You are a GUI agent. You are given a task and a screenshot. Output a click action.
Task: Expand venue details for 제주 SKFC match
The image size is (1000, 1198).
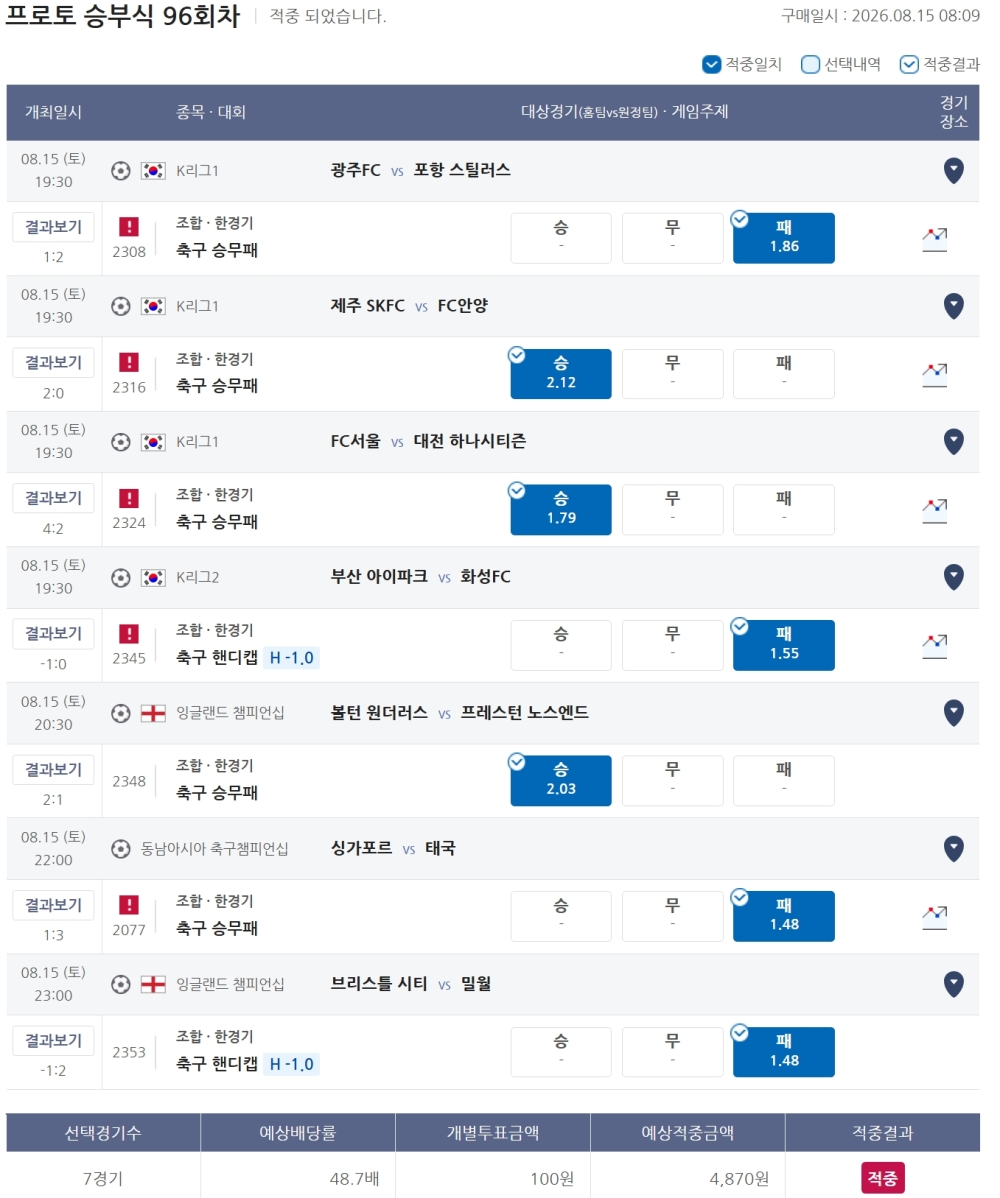coord(953,306)
